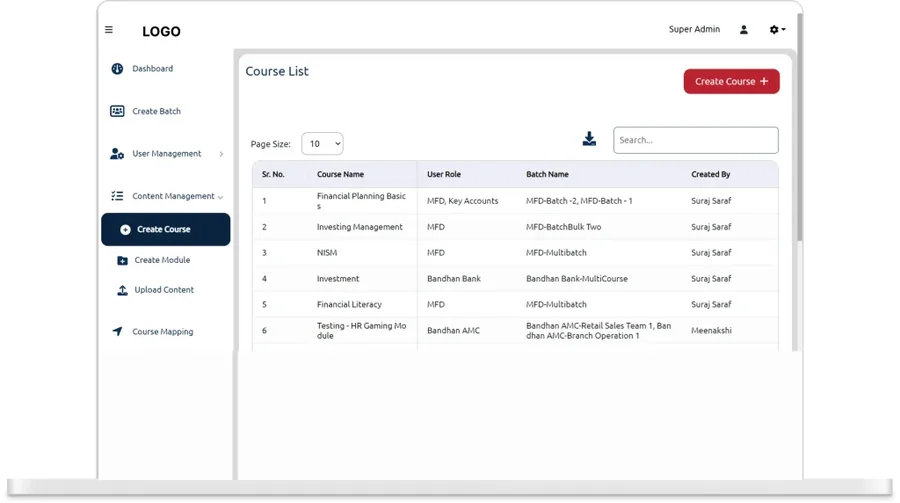Toggle the hamburger menu icon
This screenshot has width=900, height=503.
pyautogui.click(x=108, y=29)
